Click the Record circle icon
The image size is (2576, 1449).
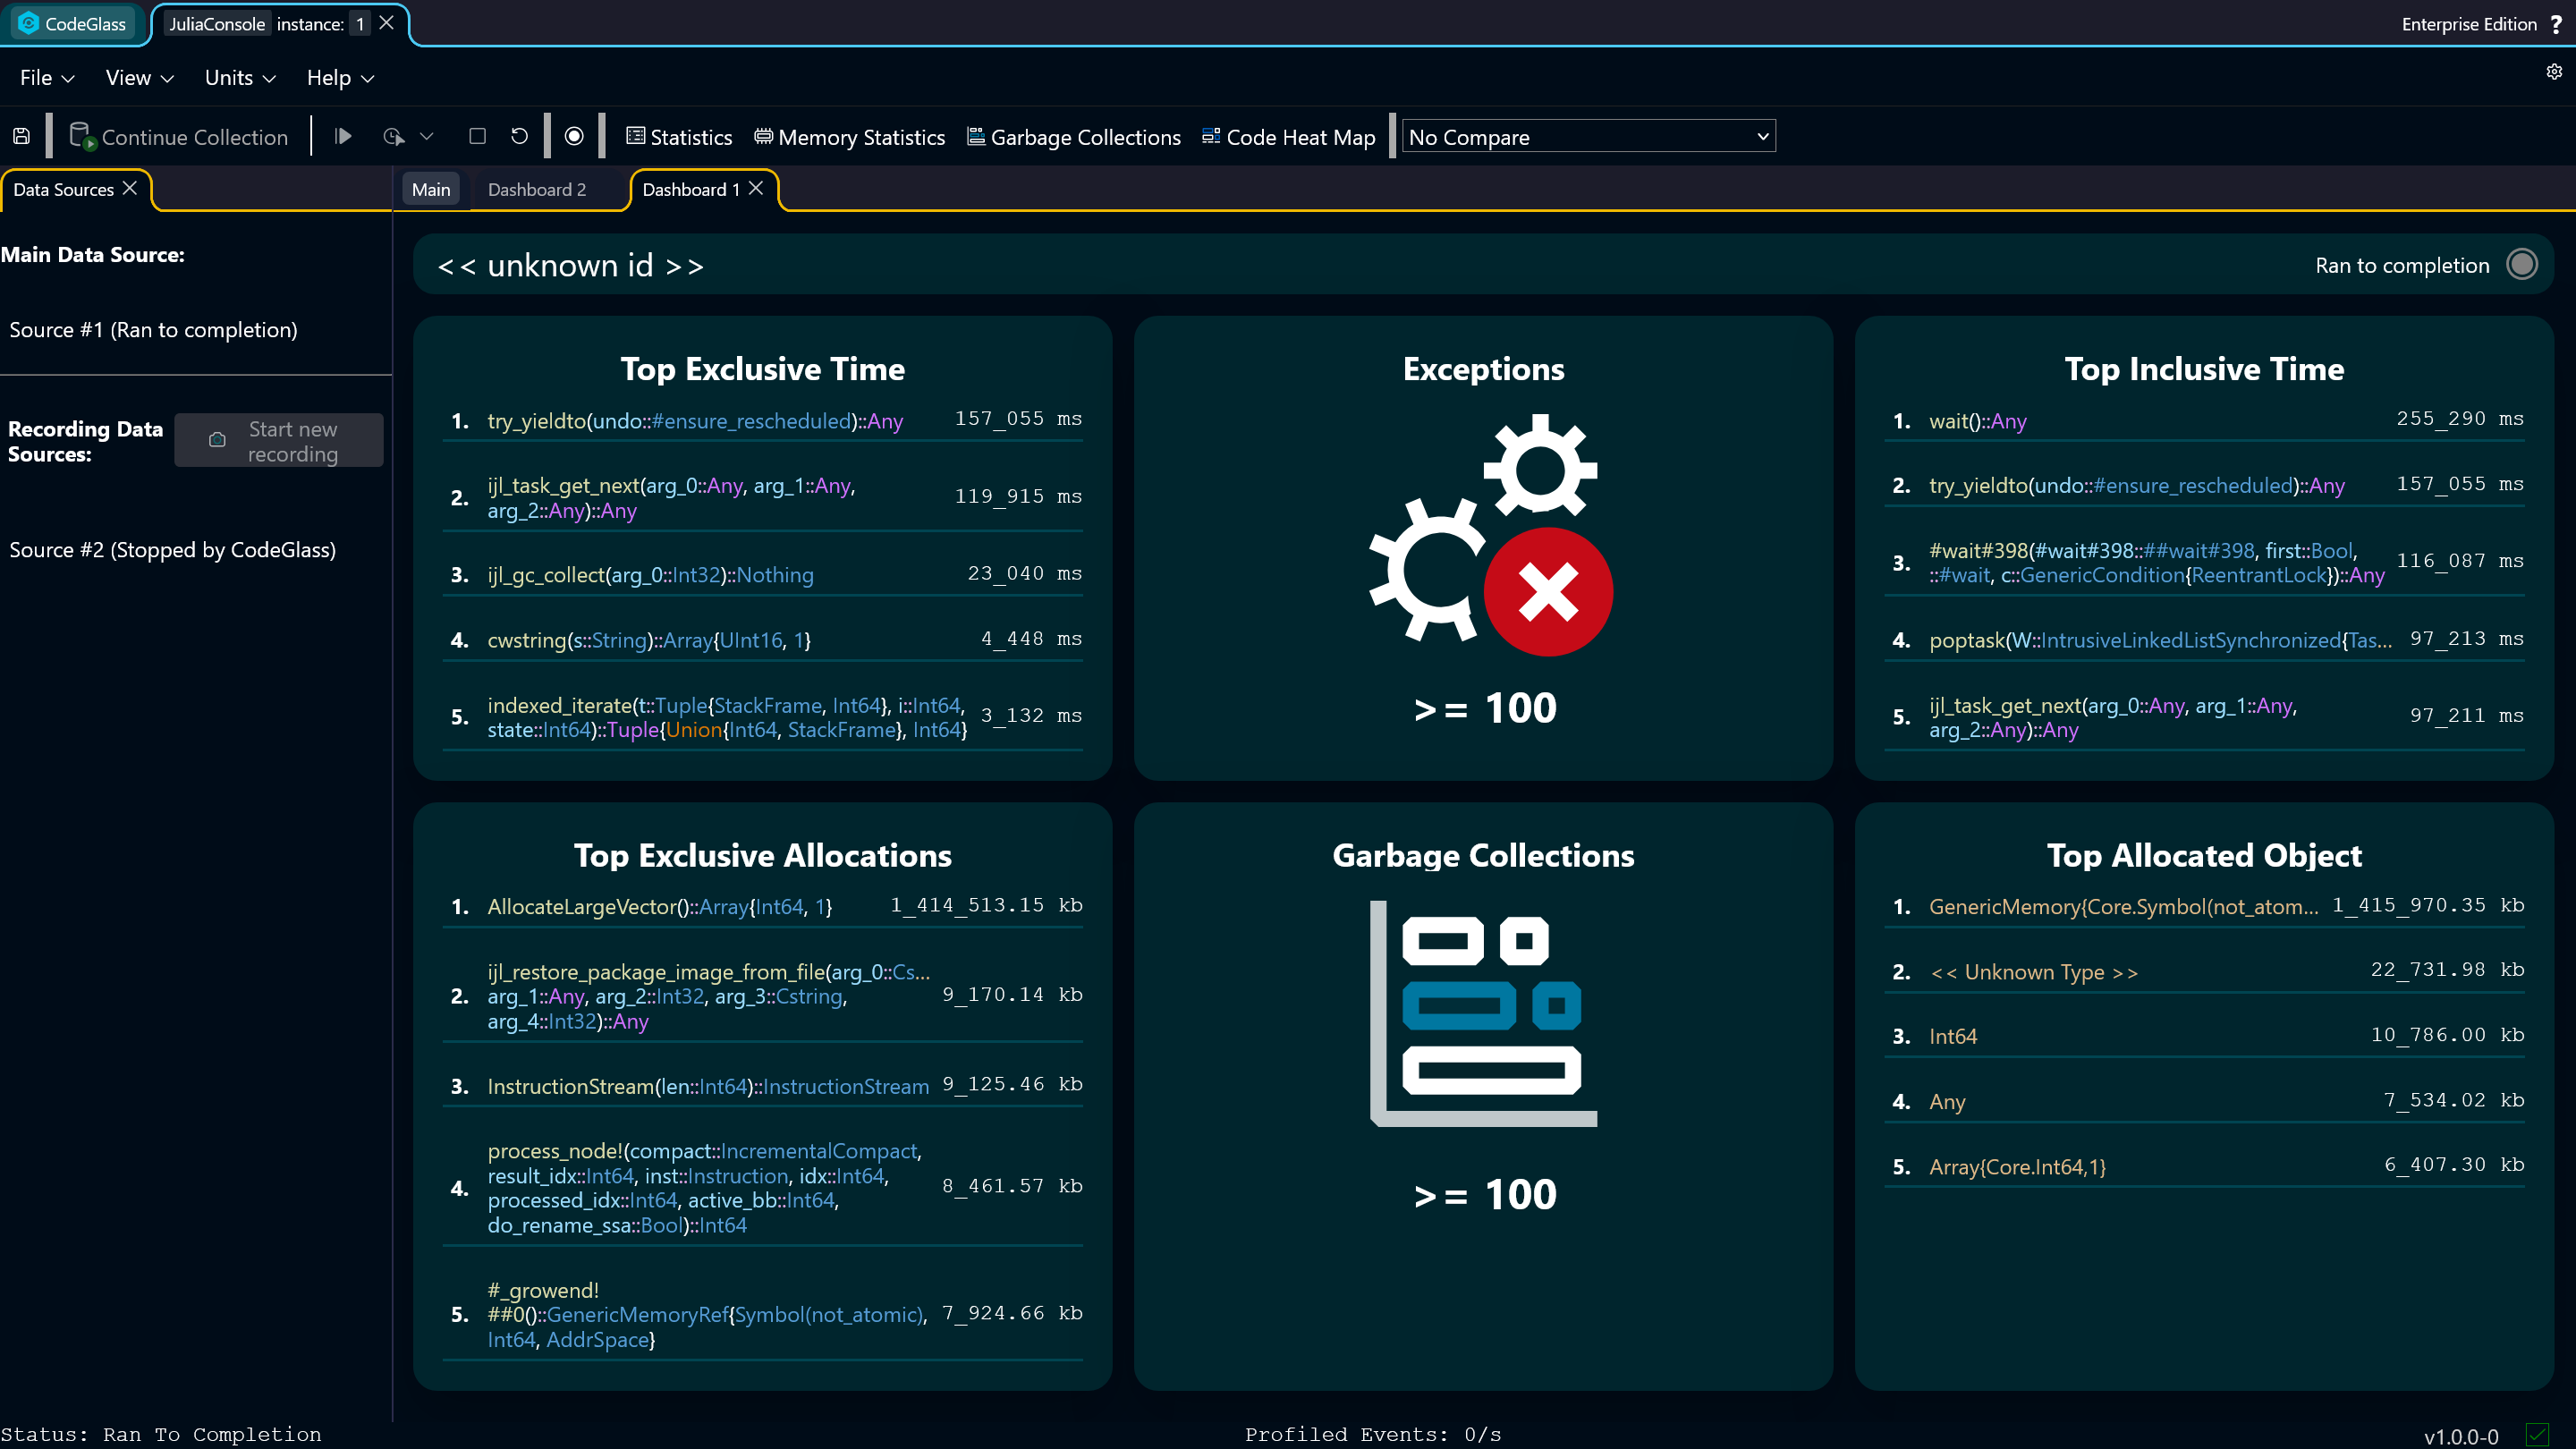tap(574, 136)
